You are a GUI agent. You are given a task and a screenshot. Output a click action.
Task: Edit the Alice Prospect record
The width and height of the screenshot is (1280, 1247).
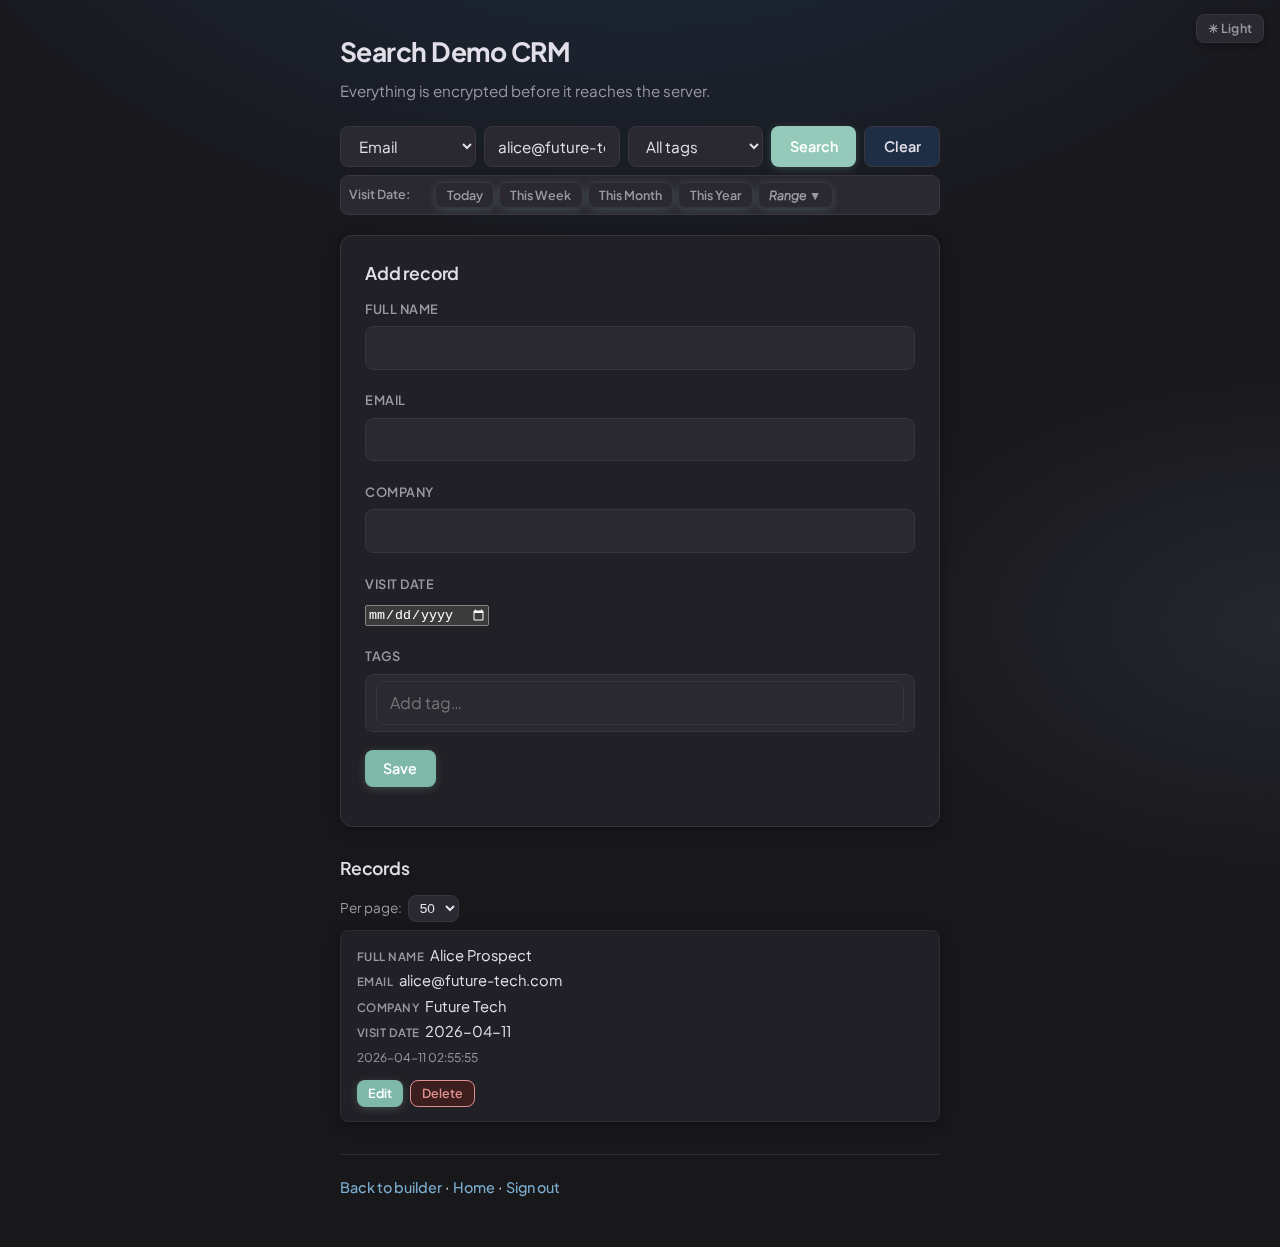(379, 1093)
